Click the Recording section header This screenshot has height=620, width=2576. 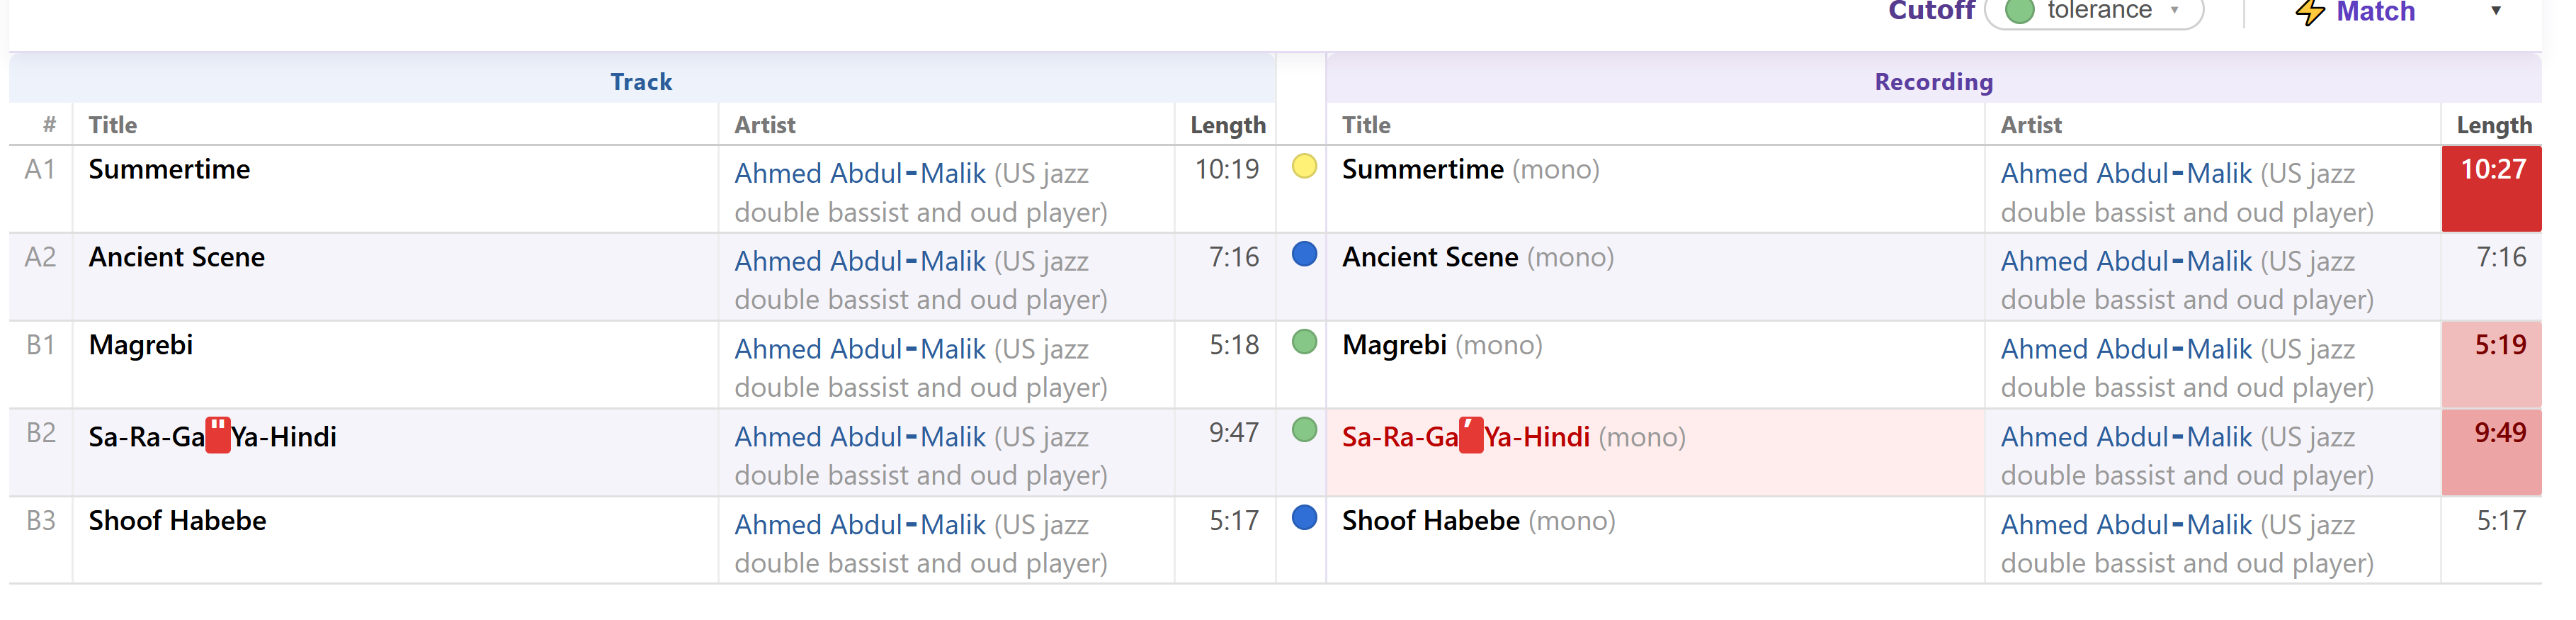coord(1933,82)
